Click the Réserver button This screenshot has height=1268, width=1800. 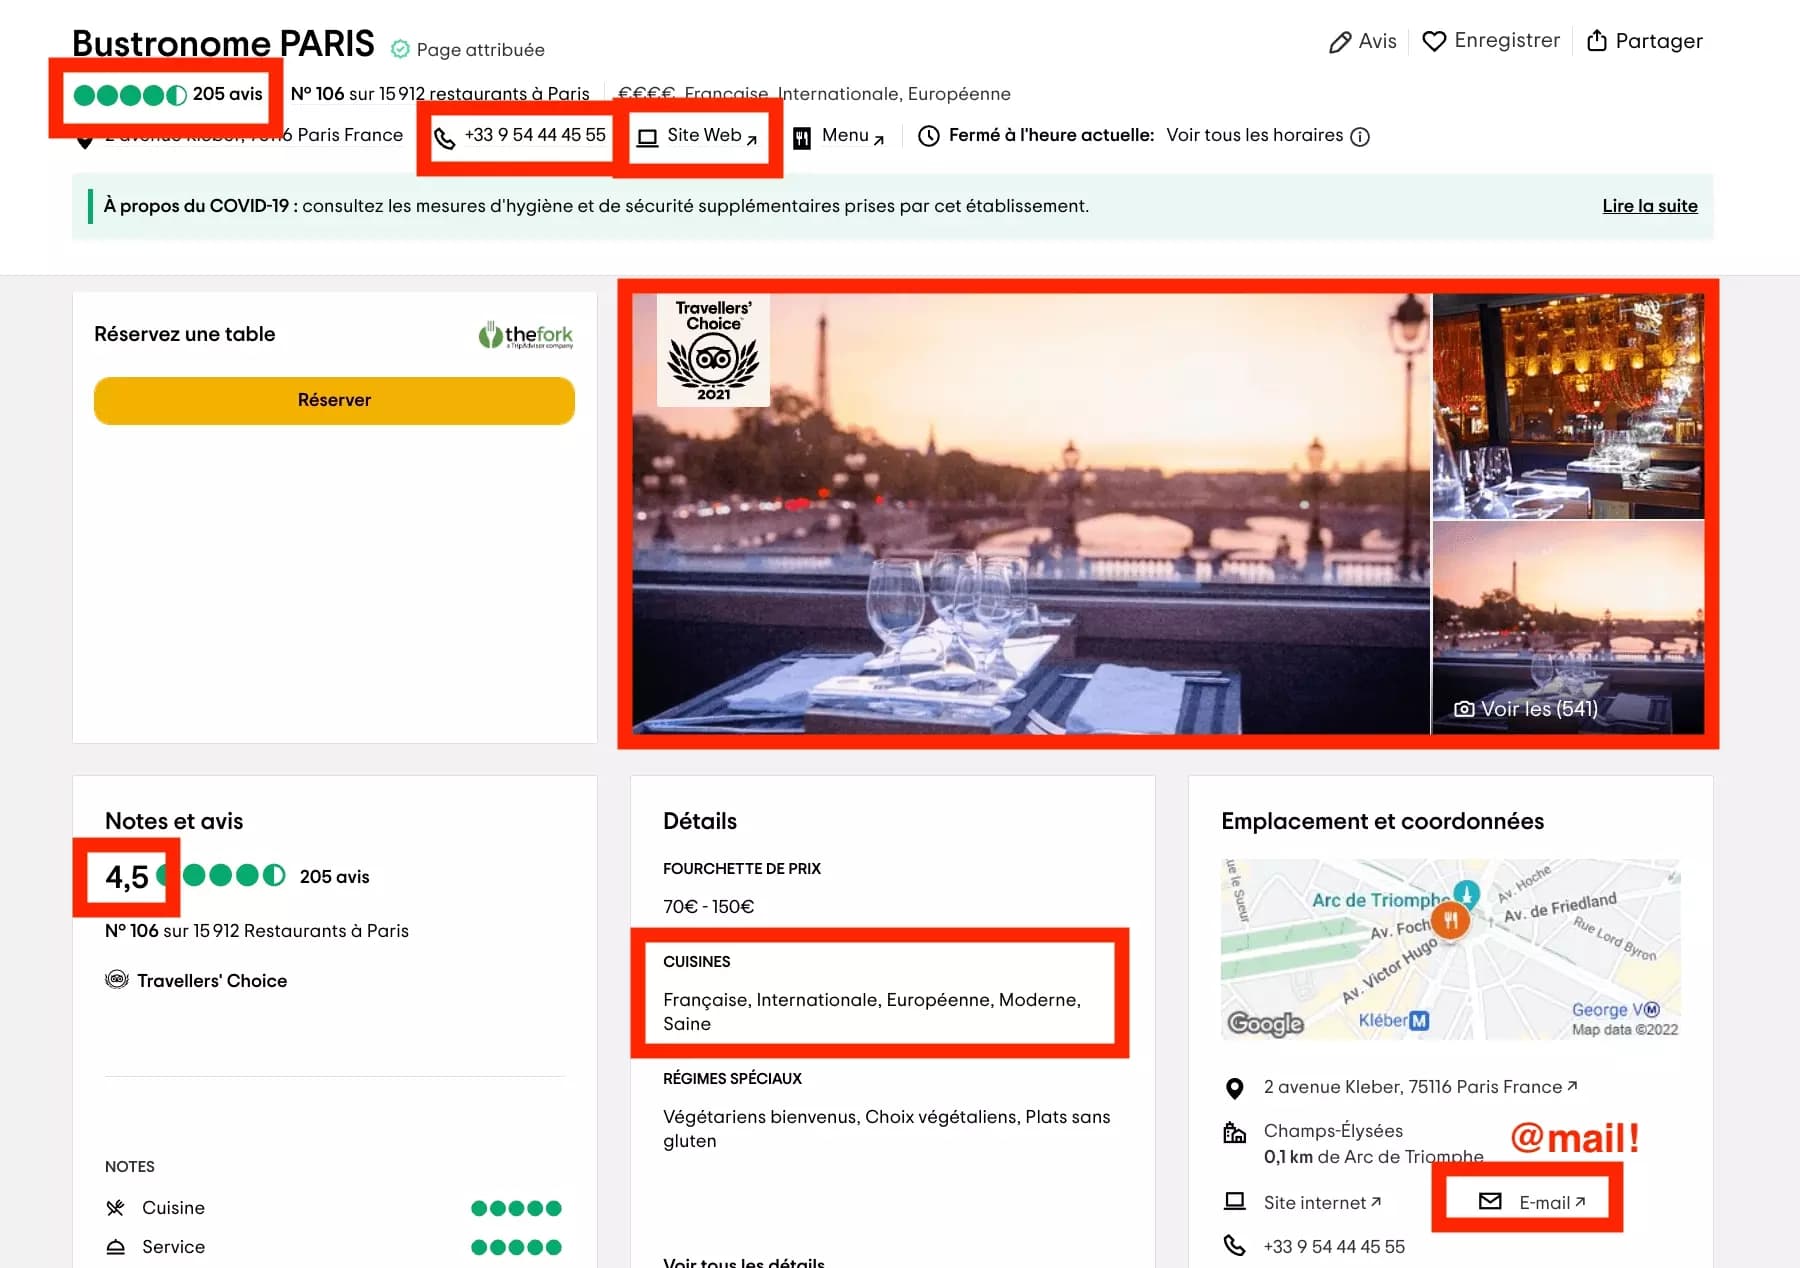(x=334, y=400)
